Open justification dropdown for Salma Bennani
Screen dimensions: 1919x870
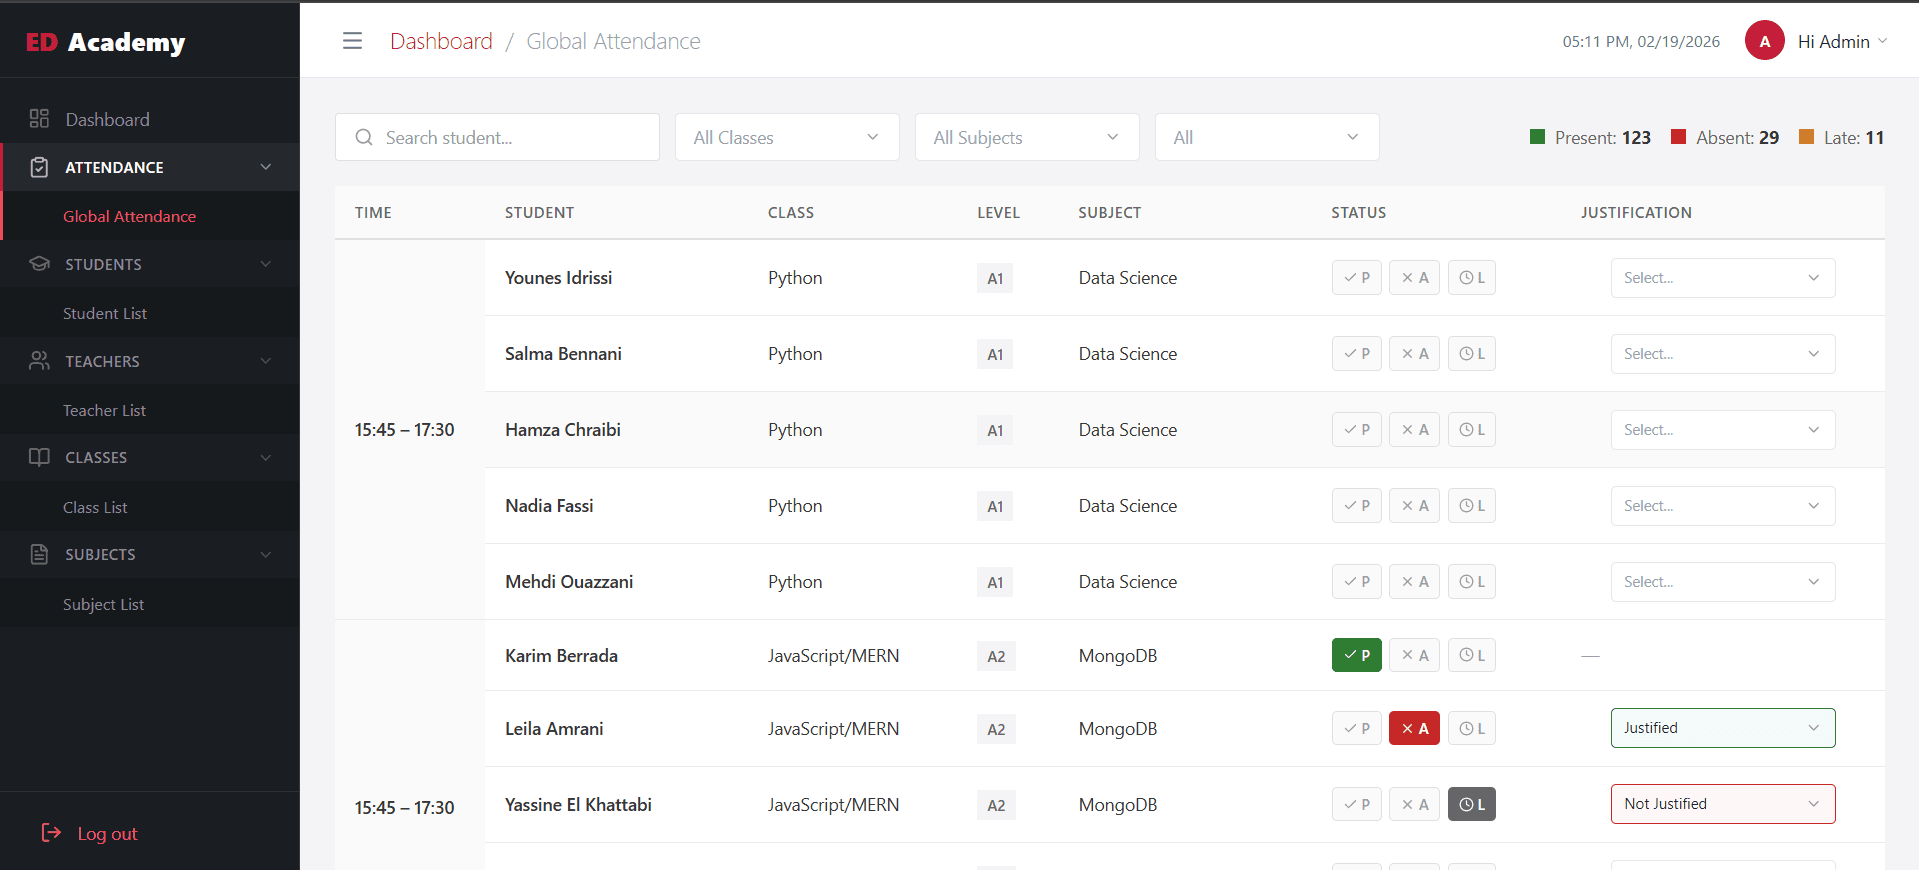1723,354
